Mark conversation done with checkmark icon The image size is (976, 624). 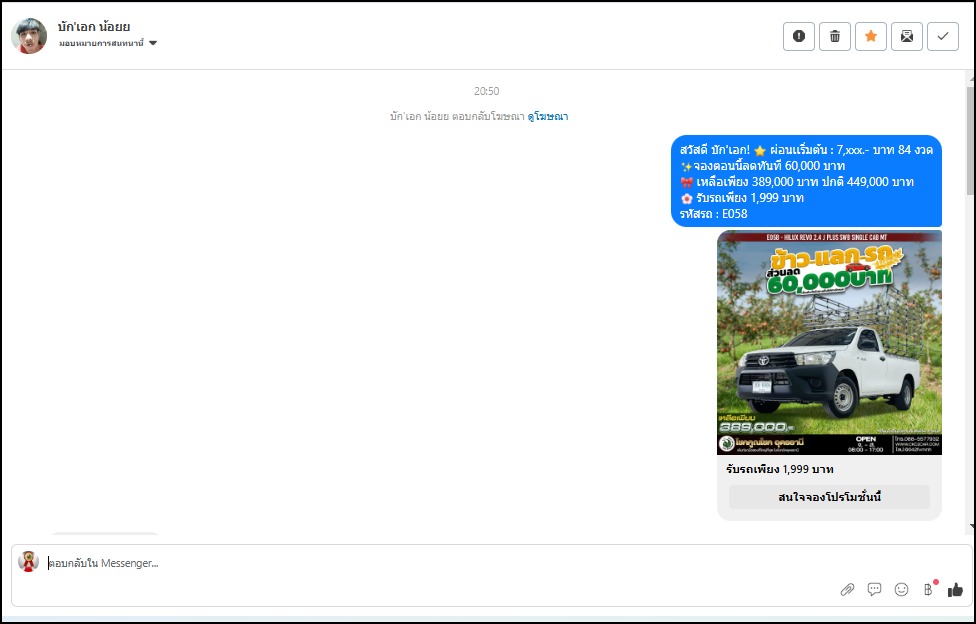click(x=943, y=36)
